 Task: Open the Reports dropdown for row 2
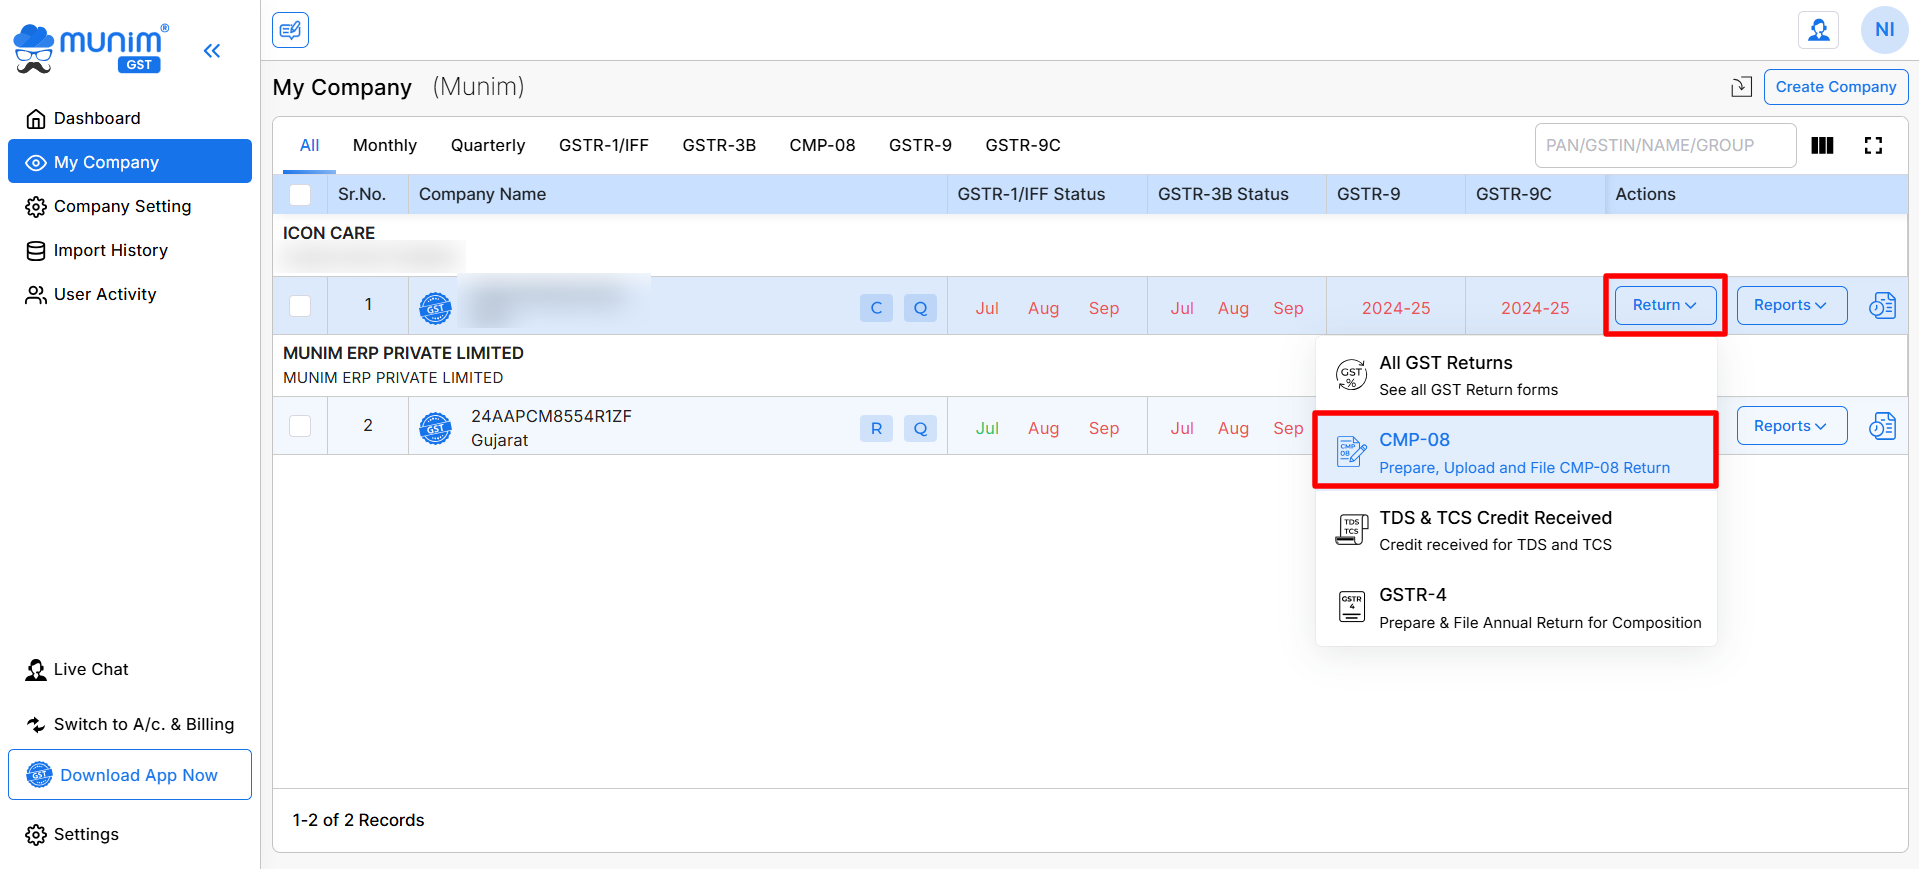tap(1791, 426)
